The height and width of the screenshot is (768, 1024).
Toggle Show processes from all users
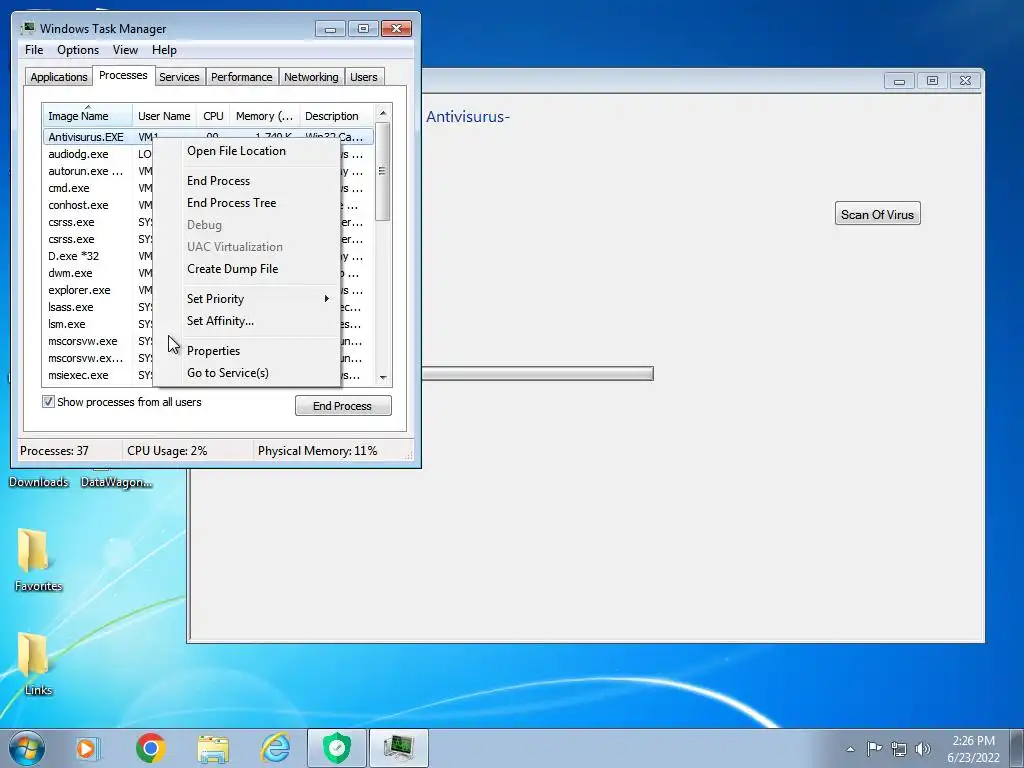[x=48, y=402]
